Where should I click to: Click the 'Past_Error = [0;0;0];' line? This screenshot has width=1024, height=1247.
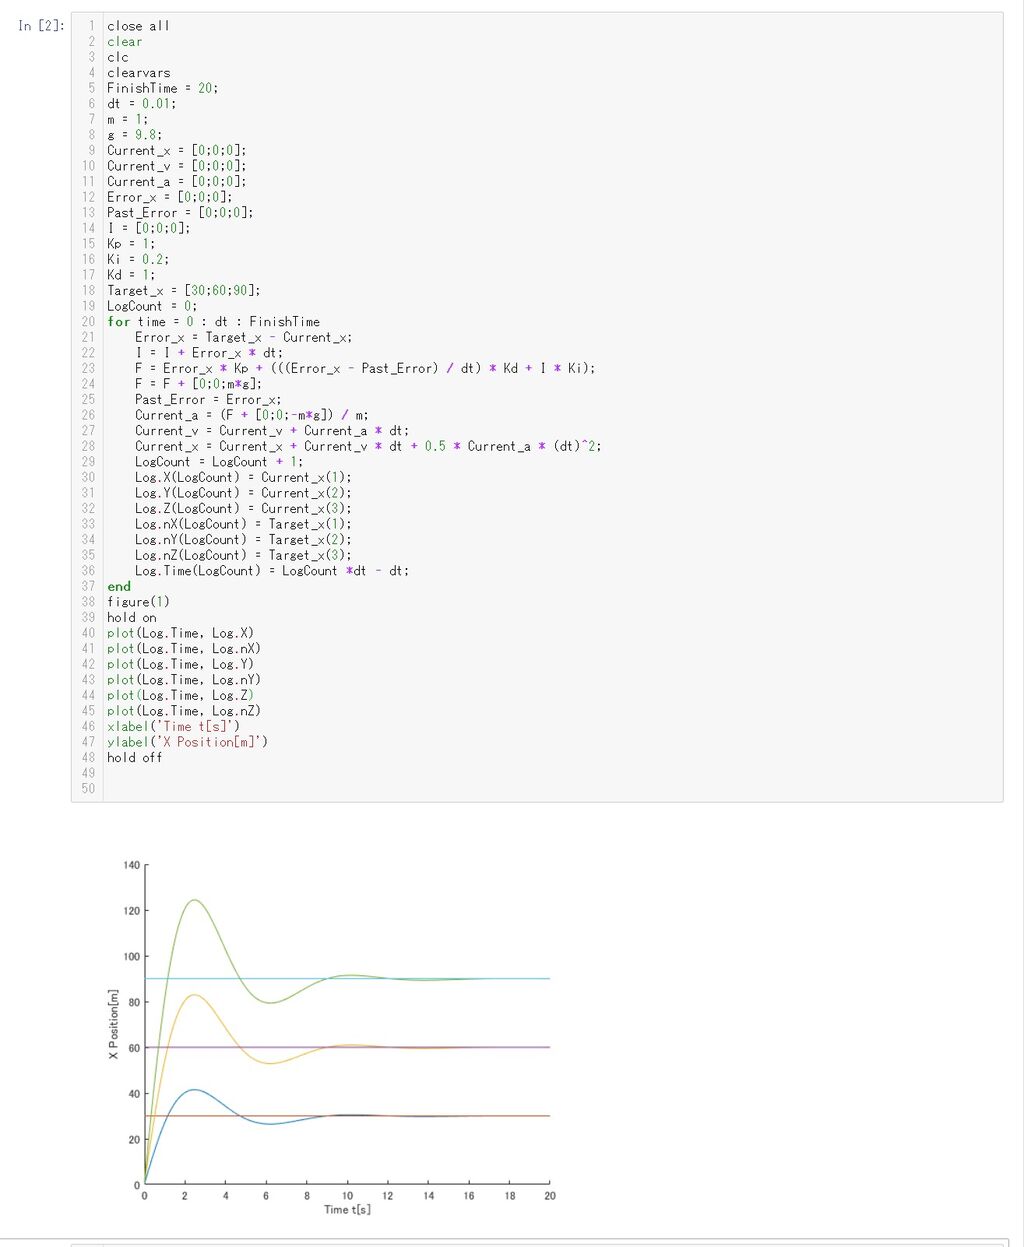180,213
